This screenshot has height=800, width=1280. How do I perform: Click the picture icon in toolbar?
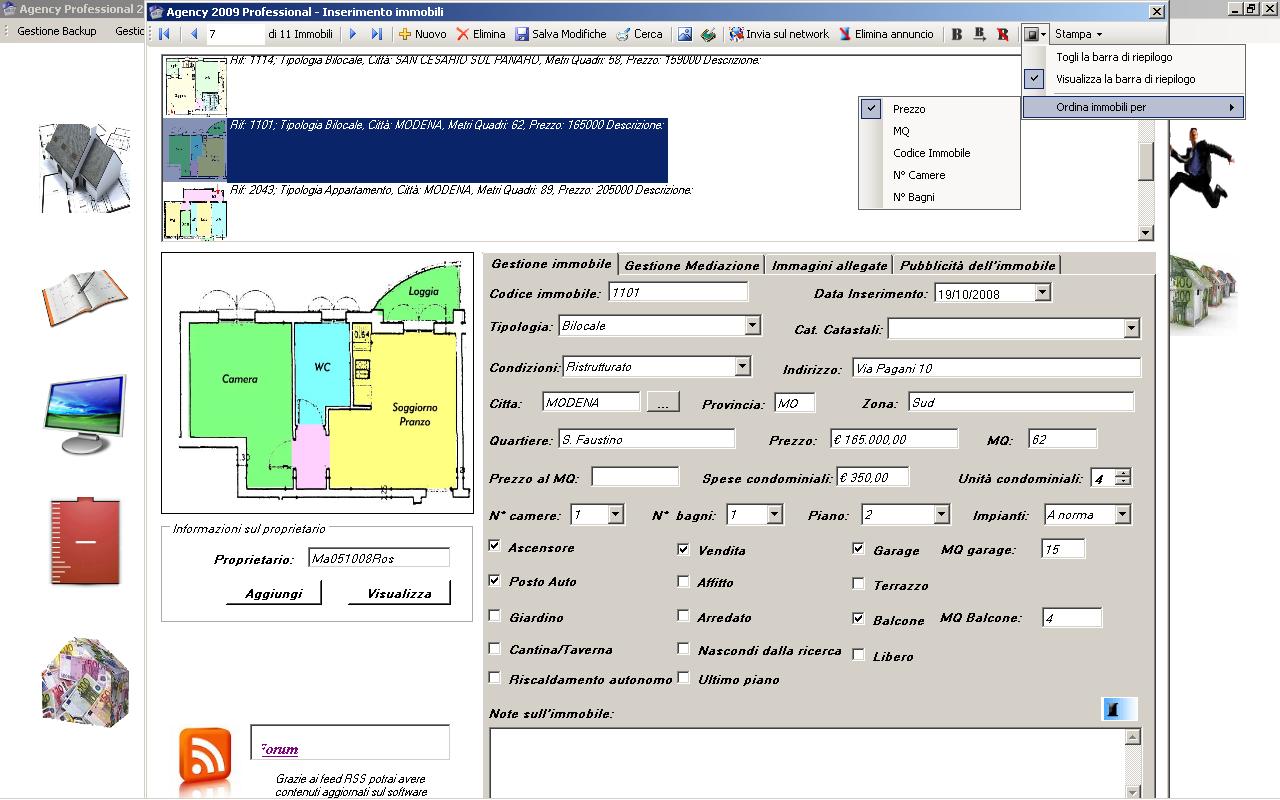pos(685,34)
